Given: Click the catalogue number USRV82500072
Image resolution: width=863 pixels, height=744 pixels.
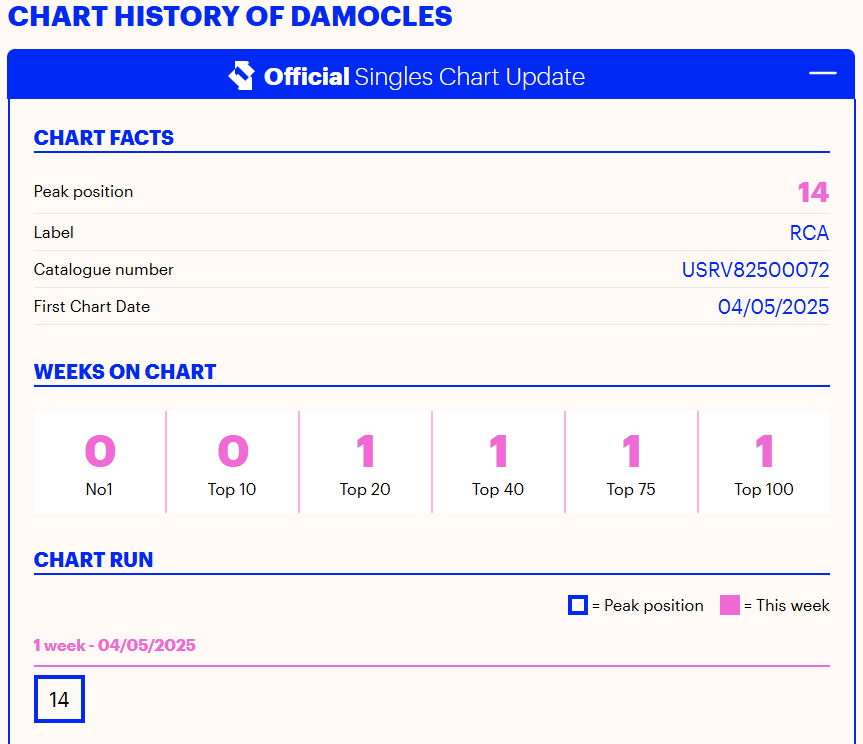Looking at the screenshot, I should point(755,269).
